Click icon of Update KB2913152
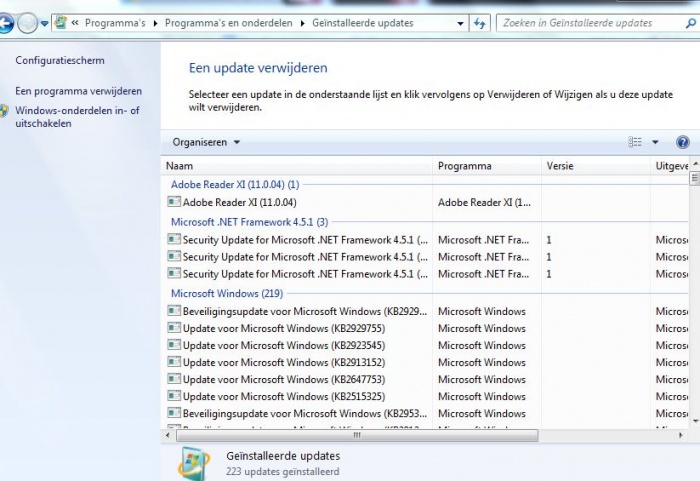The width and height of the screenshot is (700, 481). 174,362
